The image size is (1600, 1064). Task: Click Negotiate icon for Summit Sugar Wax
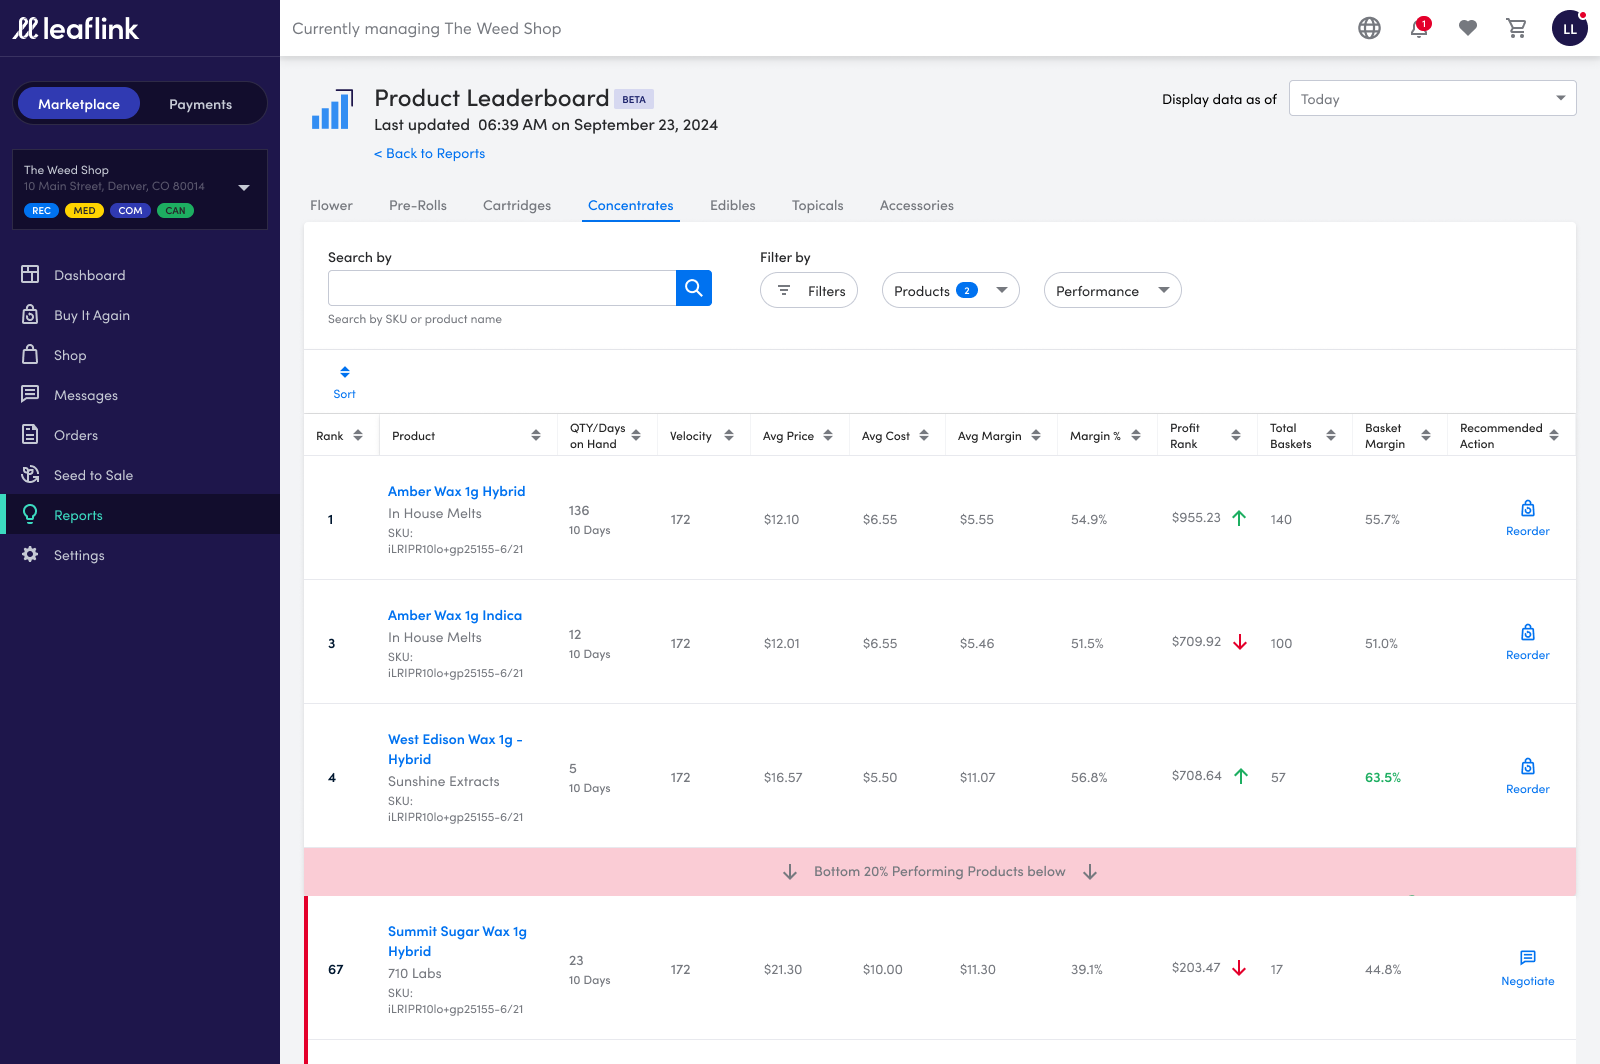(x=1527, y=958)
